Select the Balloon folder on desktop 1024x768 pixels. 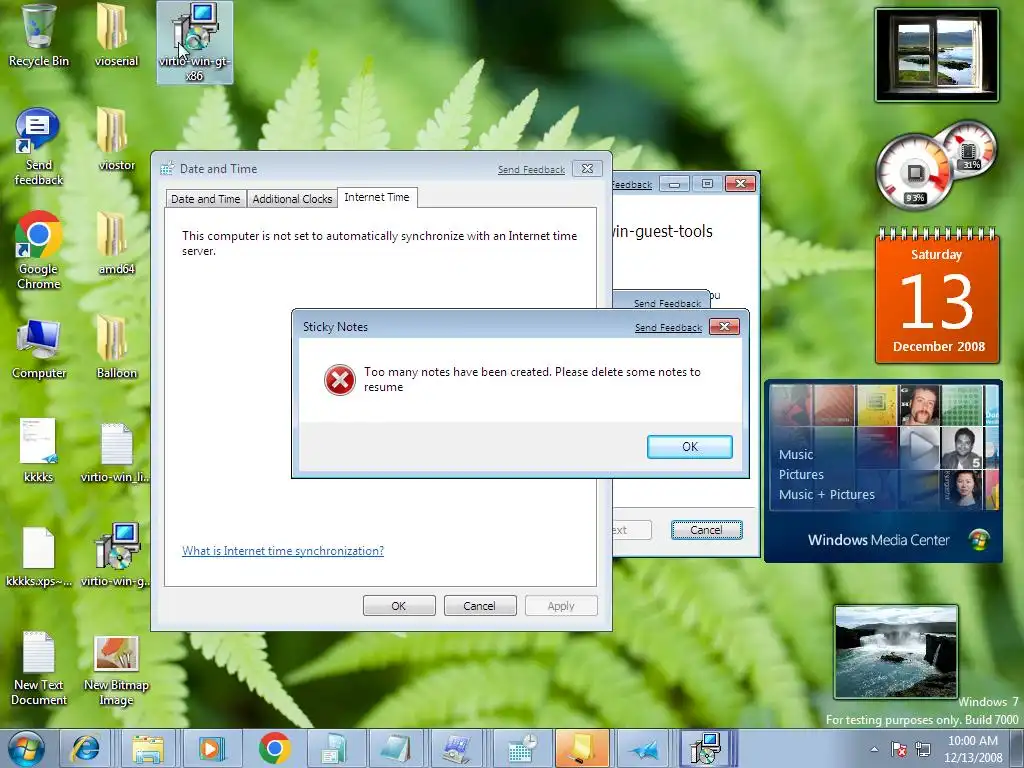pos(116,347)
